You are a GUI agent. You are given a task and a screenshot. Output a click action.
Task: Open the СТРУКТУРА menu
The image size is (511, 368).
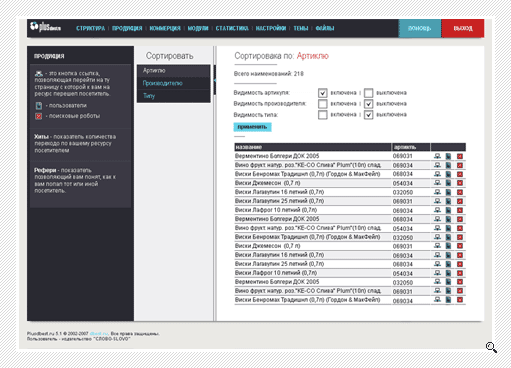[90, 28]
